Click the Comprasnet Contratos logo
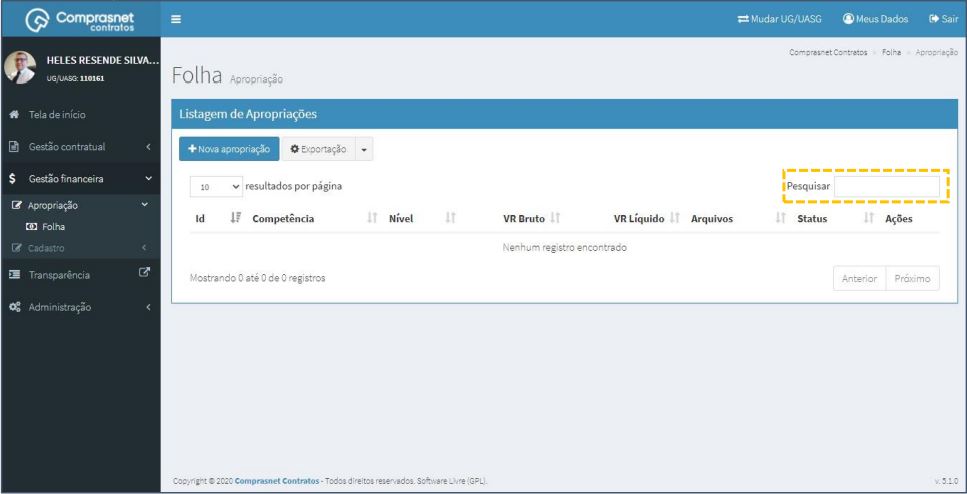The image size is (967, 494). (x=80, y=20)
